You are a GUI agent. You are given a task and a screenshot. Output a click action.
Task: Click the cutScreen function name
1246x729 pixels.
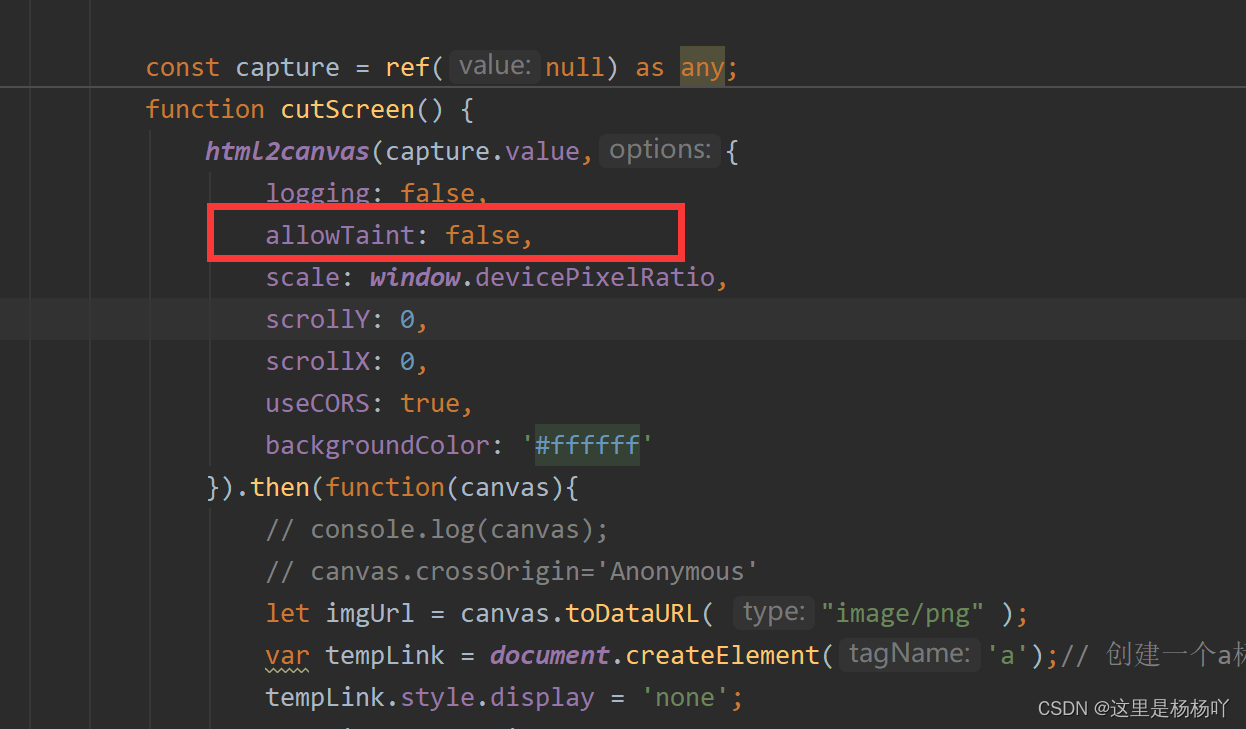coord(347,108)
